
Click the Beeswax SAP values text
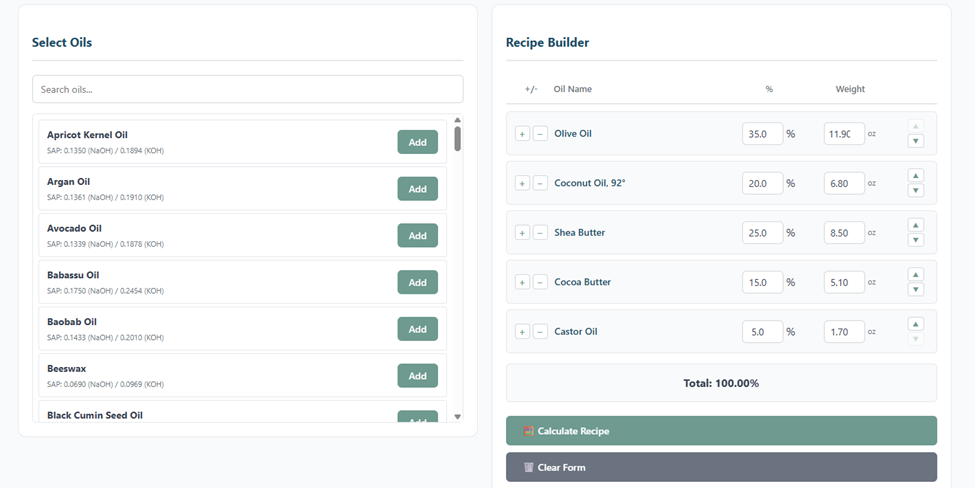[x=106, y=384]
